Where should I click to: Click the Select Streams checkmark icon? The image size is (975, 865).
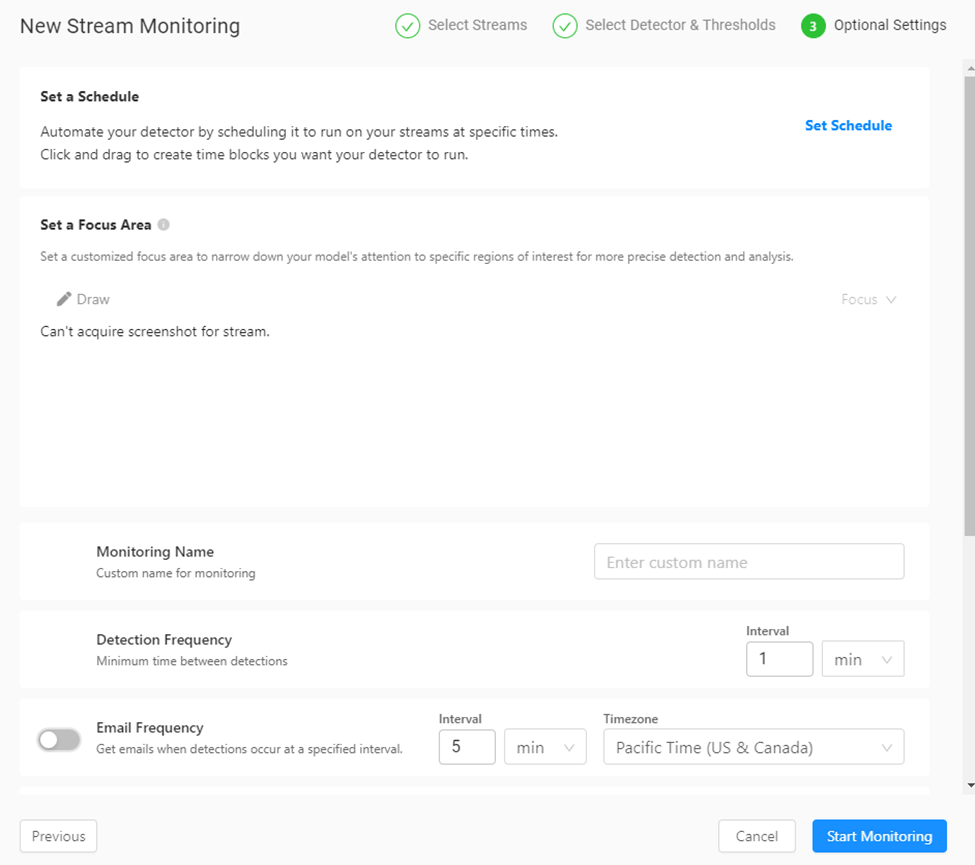(407, 26)
